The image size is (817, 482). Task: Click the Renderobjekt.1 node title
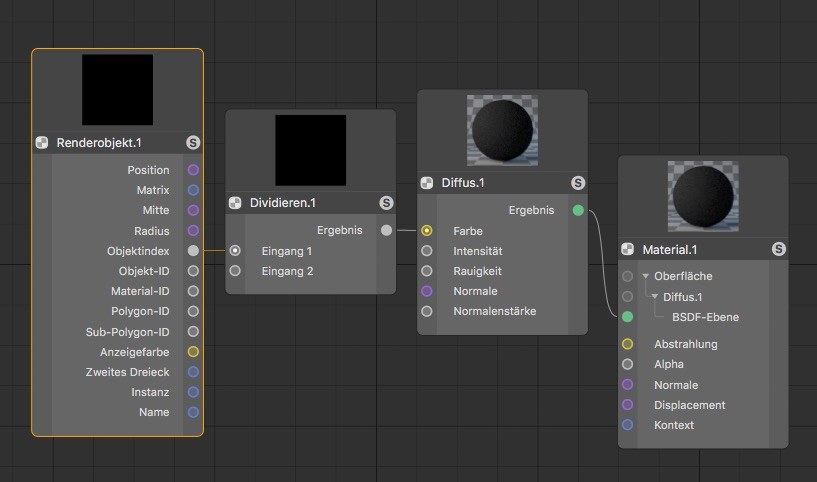[99, 143]
